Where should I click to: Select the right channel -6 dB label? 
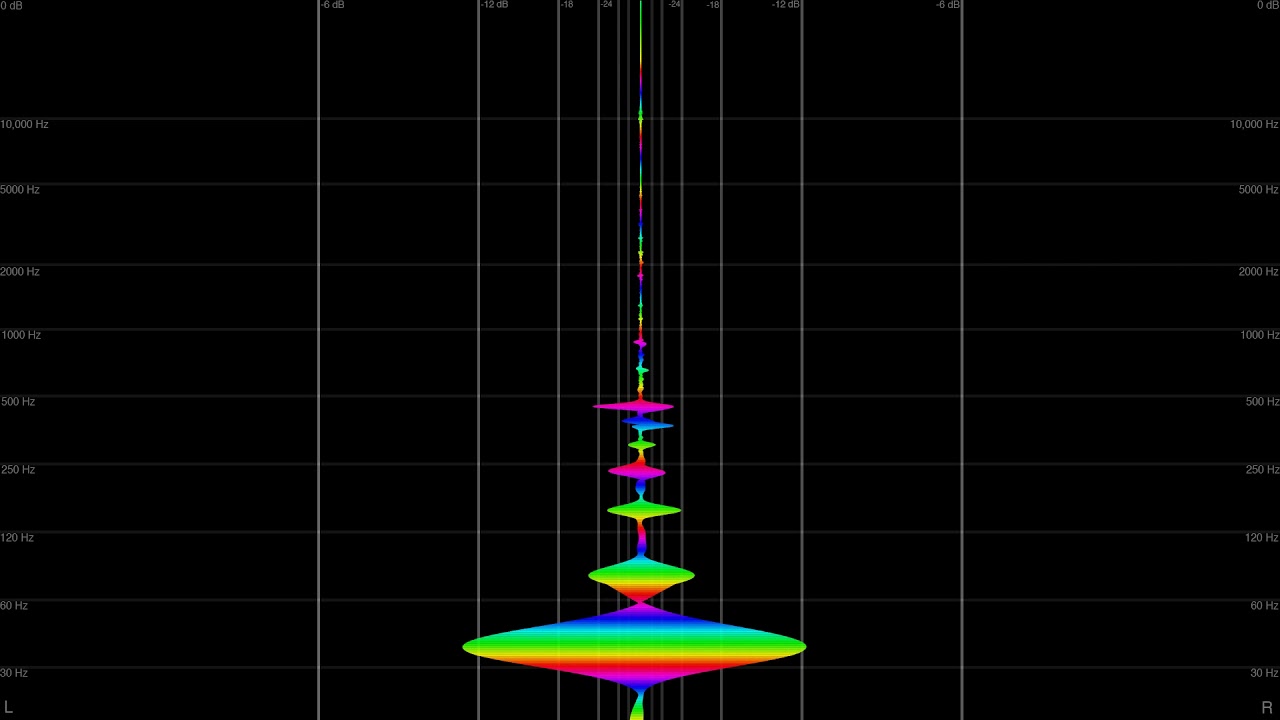pyautogui.click(x=948, y=5)
